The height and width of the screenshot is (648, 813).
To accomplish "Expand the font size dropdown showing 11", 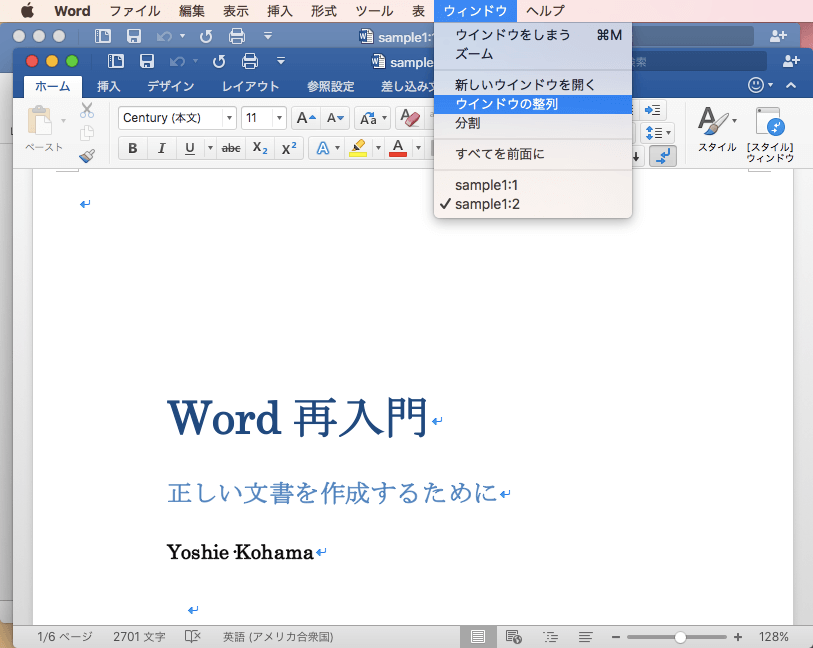I will (278, 118).
